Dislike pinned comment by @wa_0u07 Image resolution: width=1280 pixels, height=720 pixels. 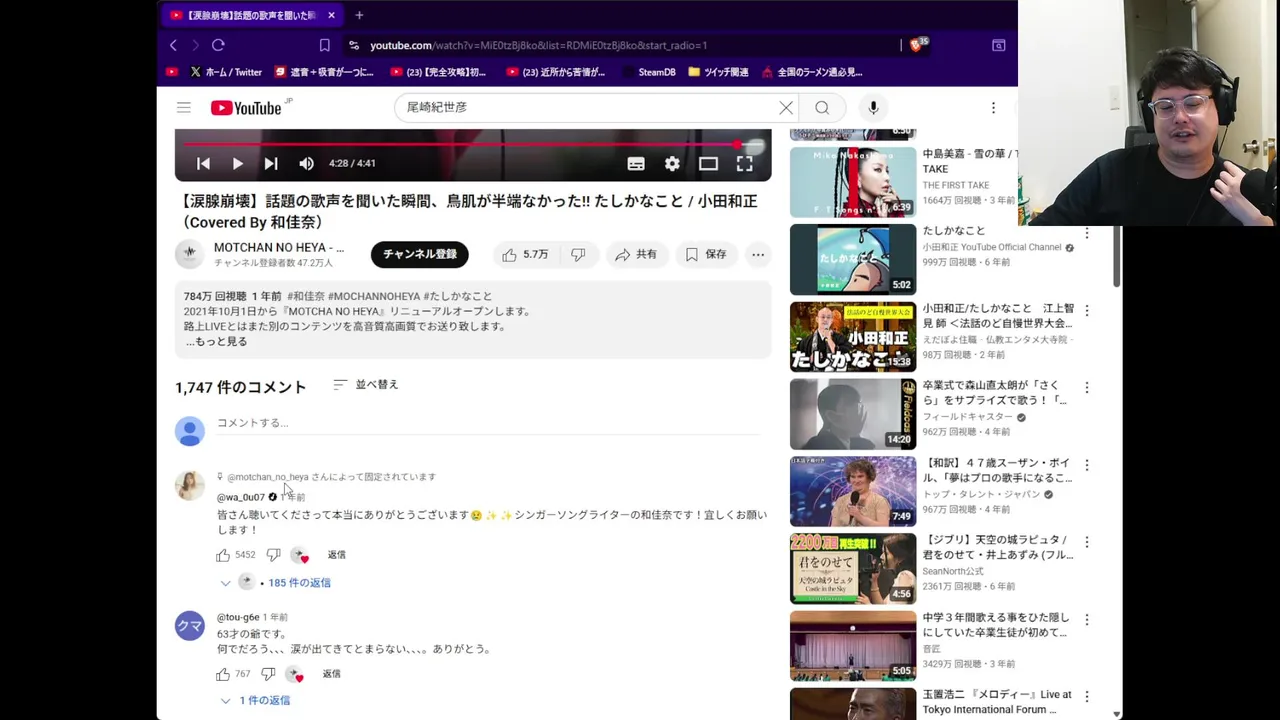click(273, 555)
